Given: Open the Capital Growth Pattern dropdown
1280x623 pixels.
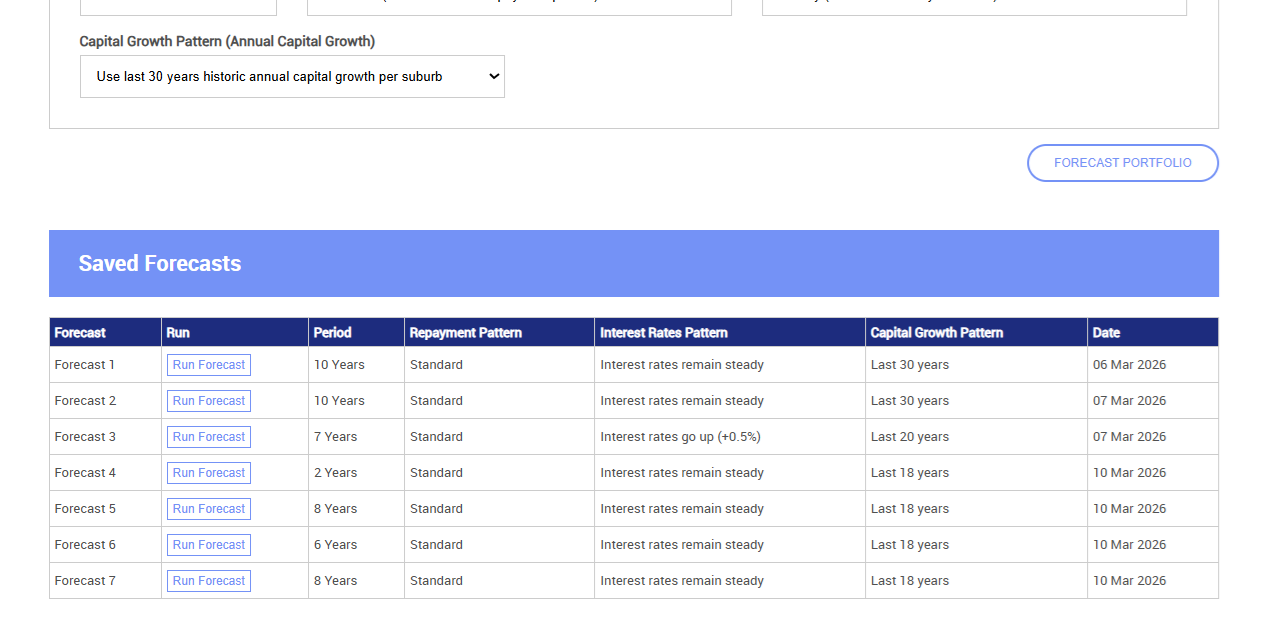Looking at the screenshot, I should tap(292, 77).
